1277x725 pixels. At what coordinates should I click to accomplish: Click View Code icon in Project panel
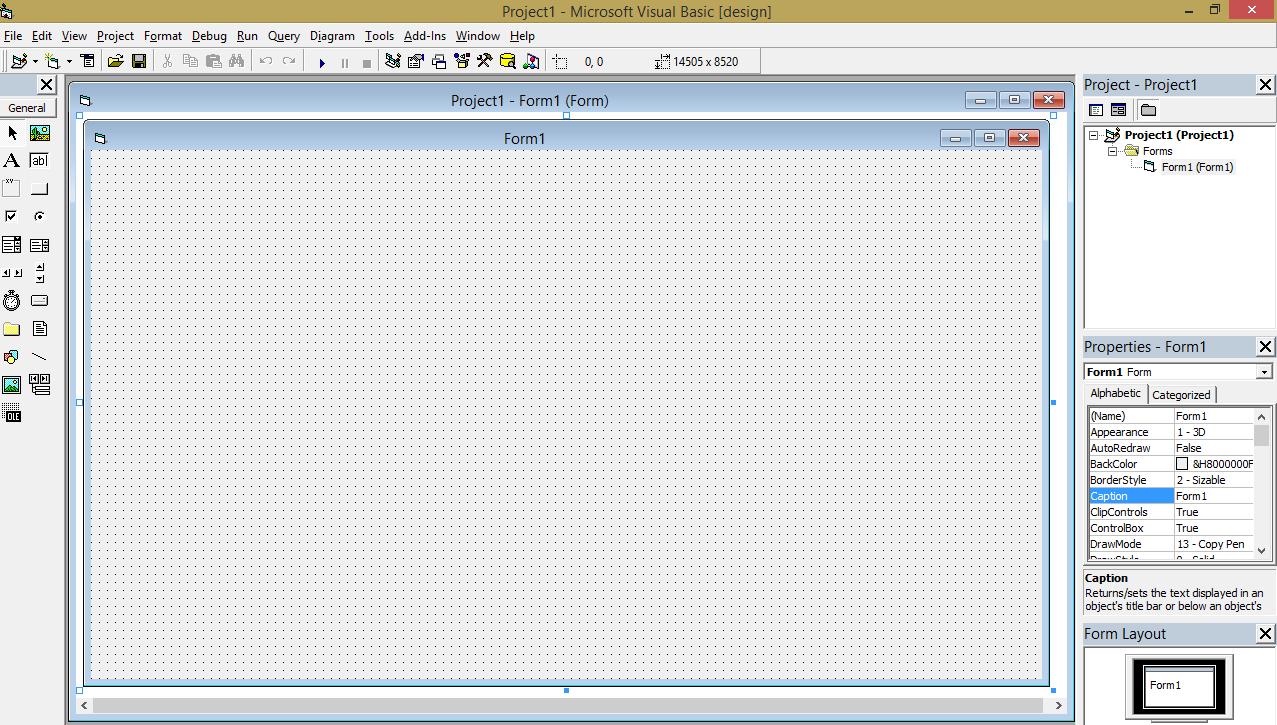point(1096,110)
